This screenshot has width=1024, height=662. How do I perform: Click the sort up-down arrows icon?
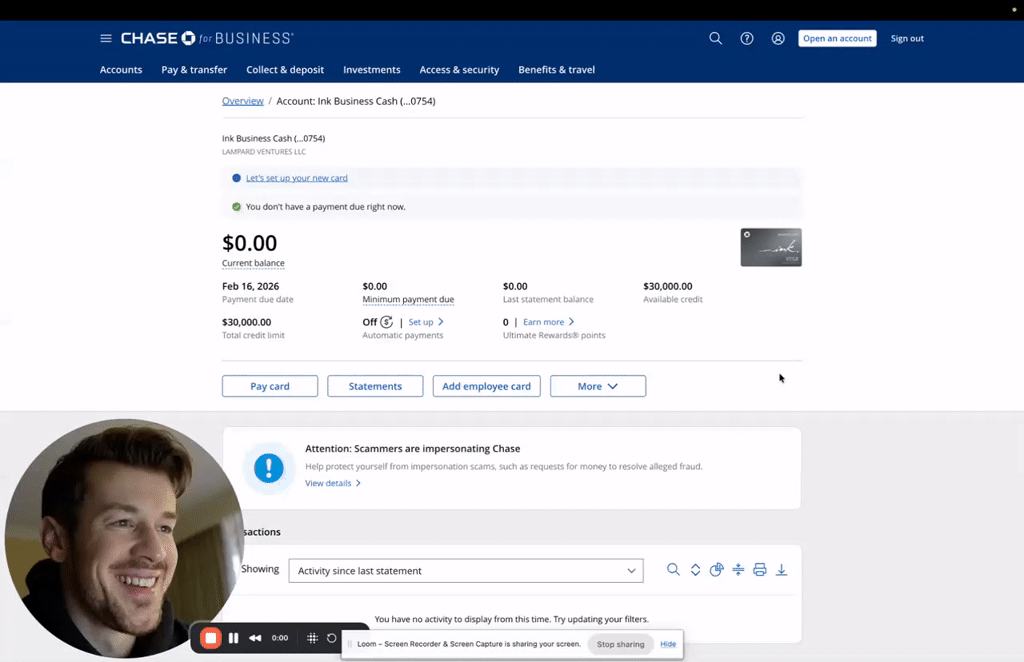click(695, 570)
